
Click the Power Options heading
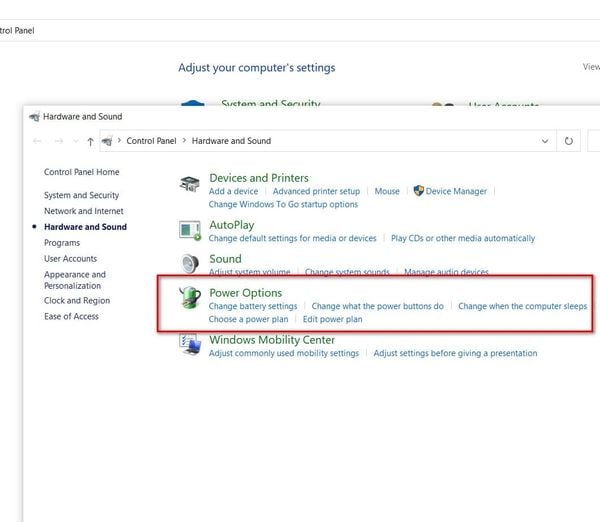pyautogui.click(x=245, y=293)
